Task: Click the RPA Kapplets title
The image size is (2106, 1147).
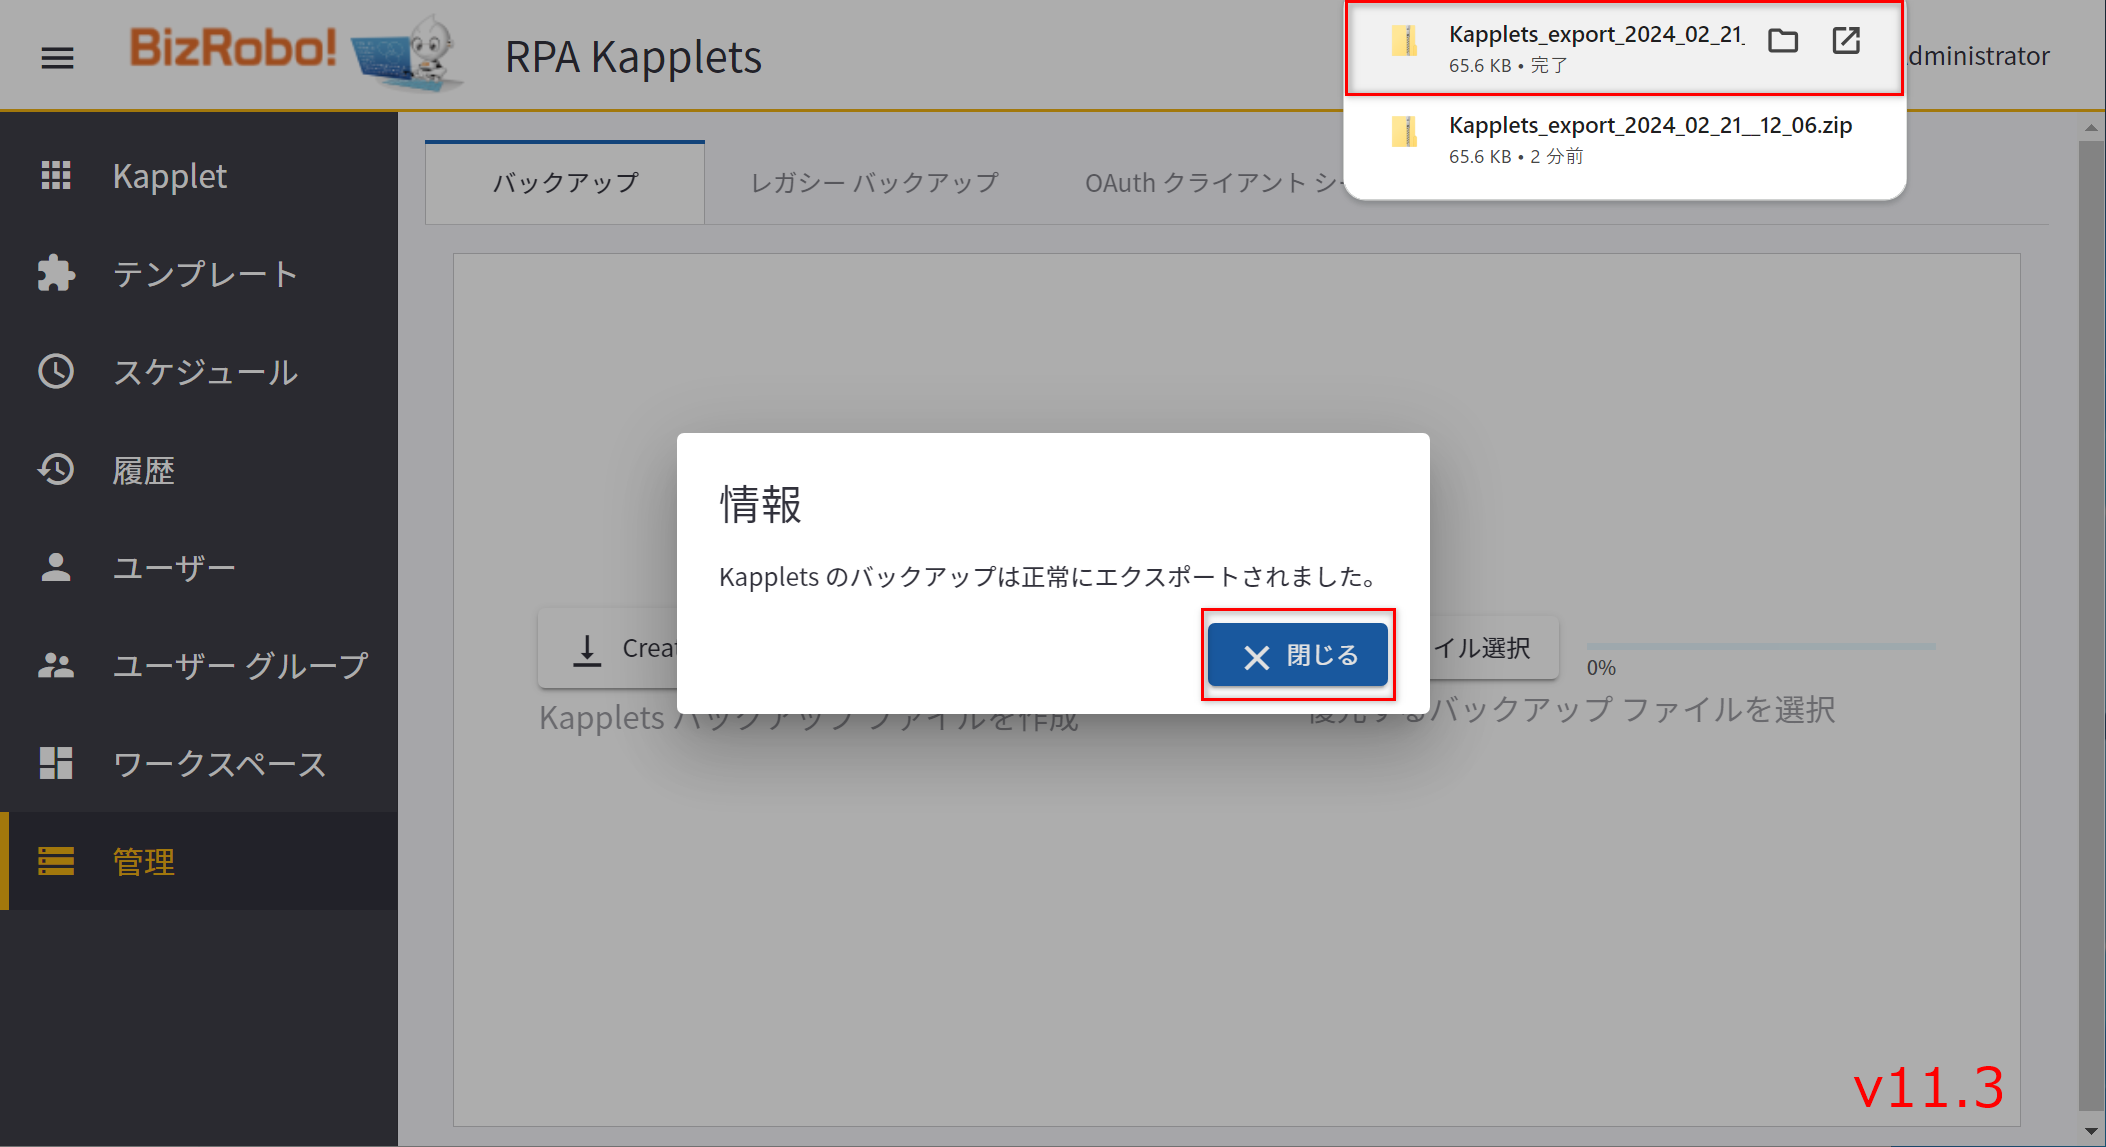Action: [x=633, y=57]
